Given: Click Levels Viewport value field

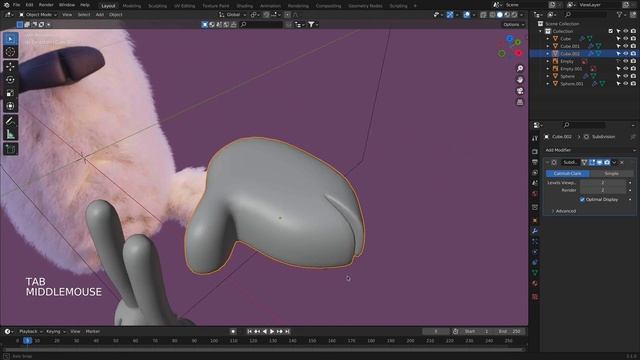Looking at the screenshot, I should (x=603, y=183).
